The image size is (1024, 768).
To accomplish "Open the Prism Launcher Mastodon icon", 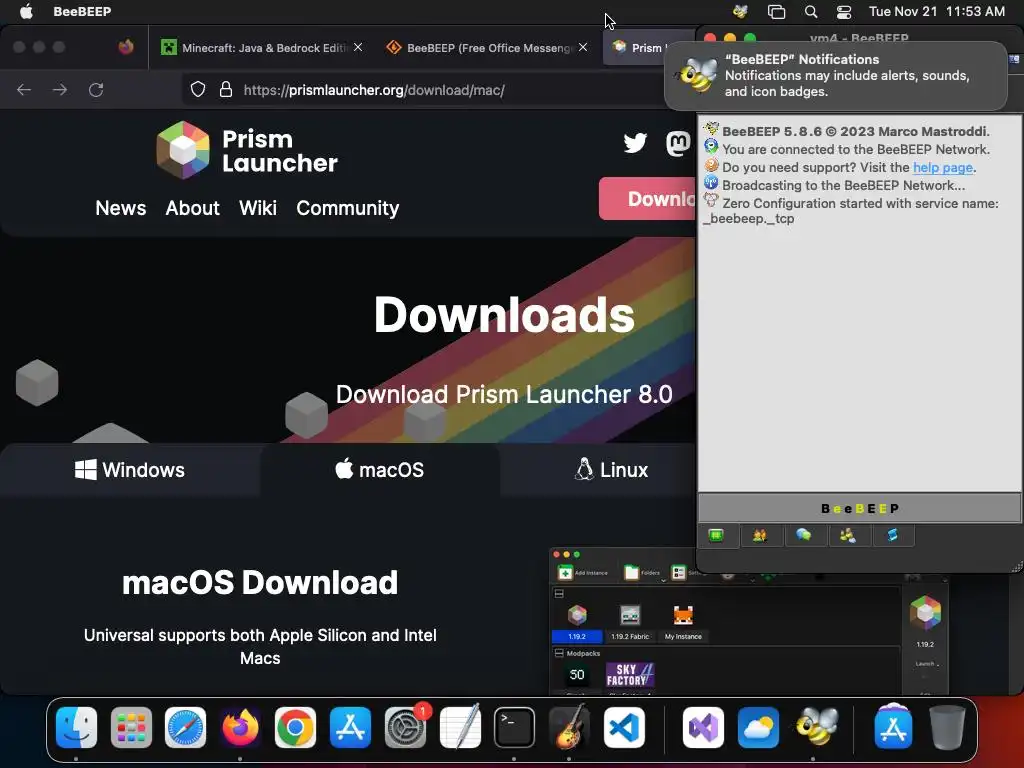I will pos(678,143).
